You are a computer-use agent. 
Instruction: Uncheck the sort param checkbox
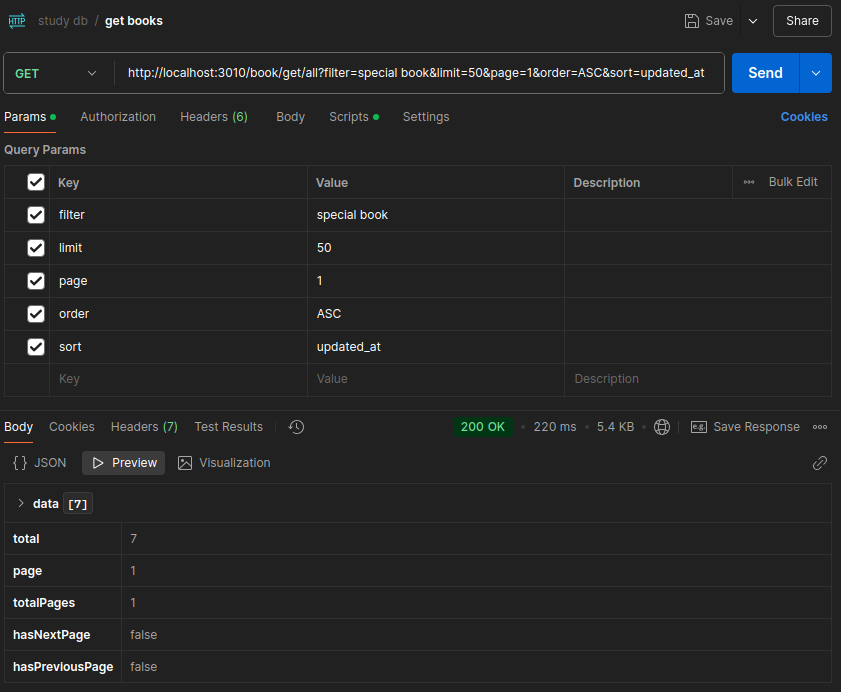click(36, 347)
